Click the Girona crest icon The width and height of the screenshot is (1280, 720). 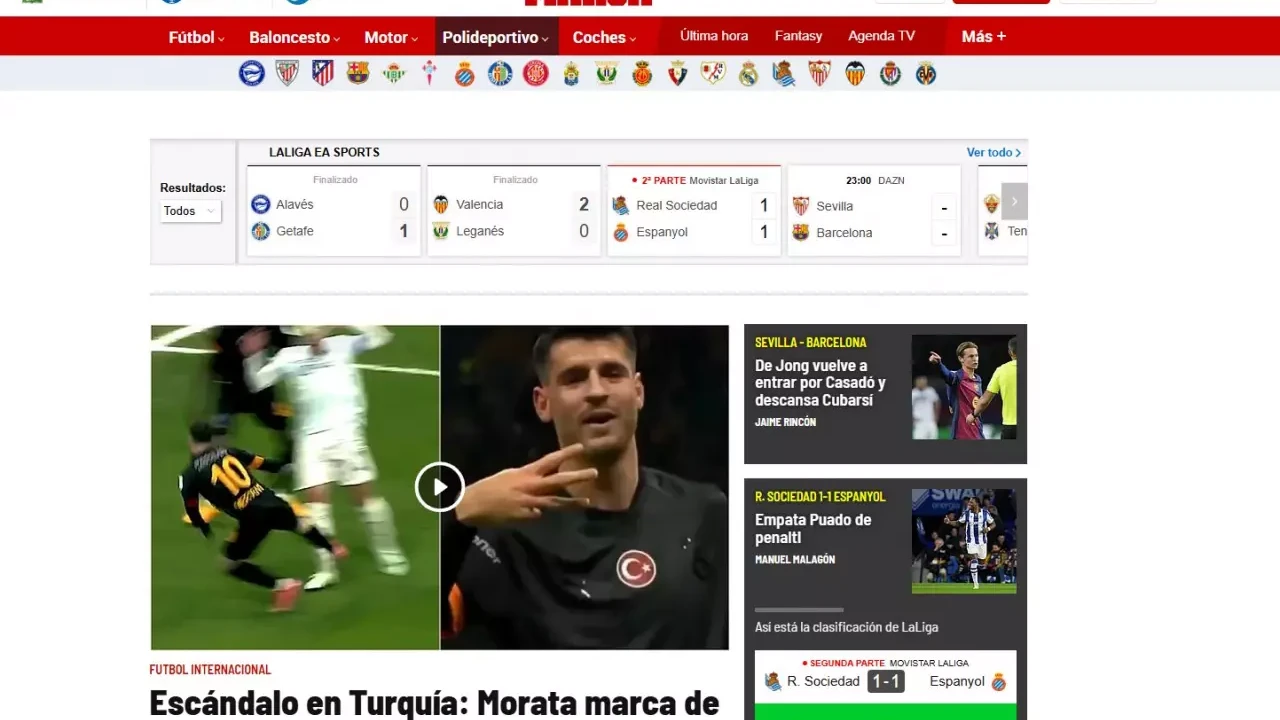pos(536,73)
